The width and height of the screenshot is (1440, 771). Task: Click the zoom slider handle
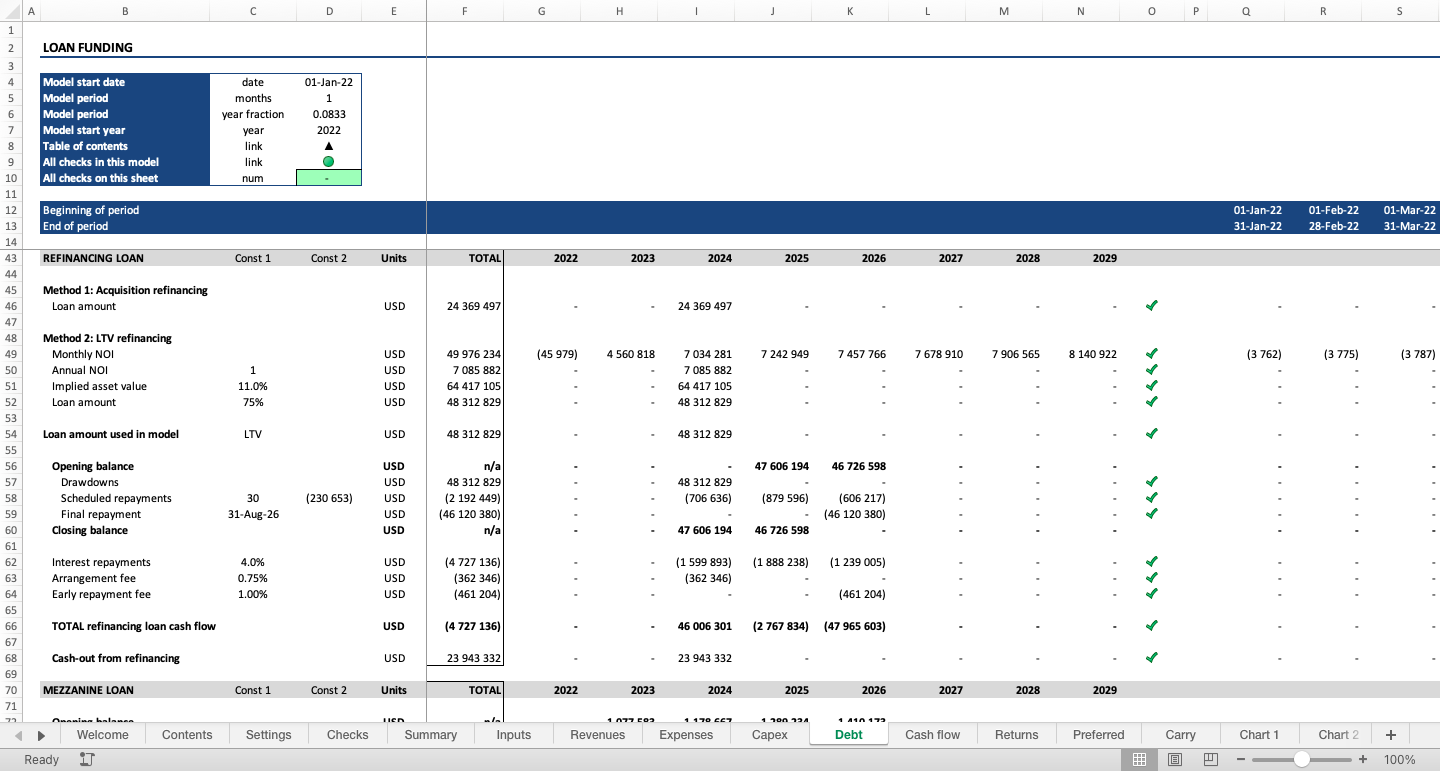(x=1302, y=760)
